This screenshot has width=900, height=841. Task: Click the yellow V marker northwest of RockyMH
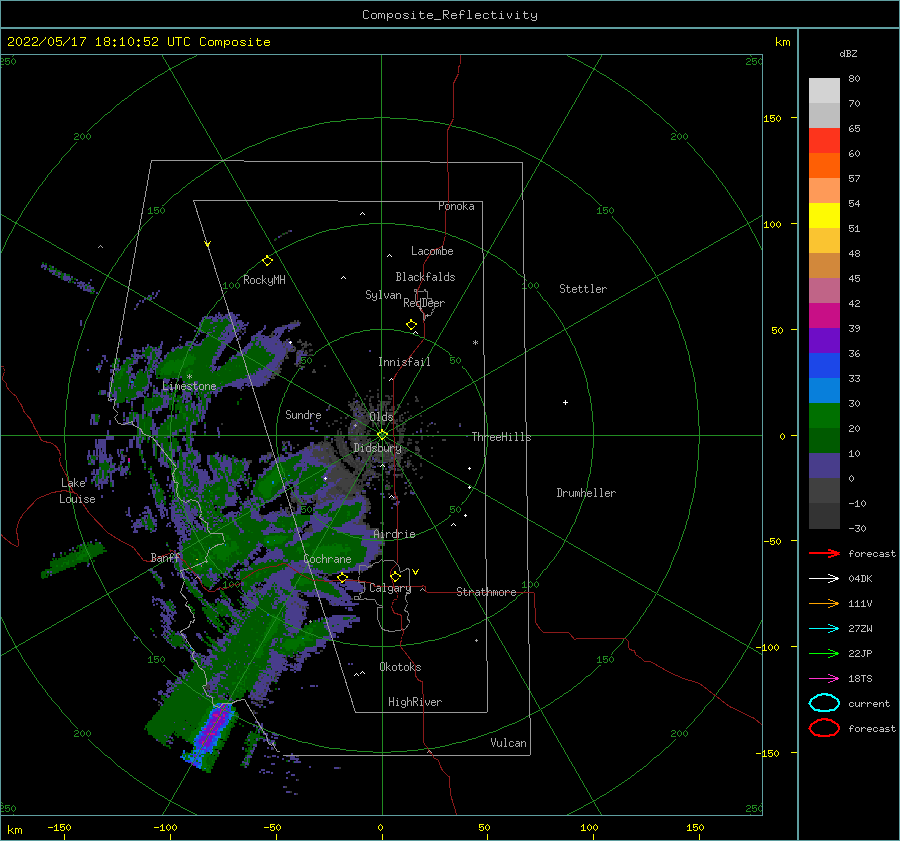208,244
